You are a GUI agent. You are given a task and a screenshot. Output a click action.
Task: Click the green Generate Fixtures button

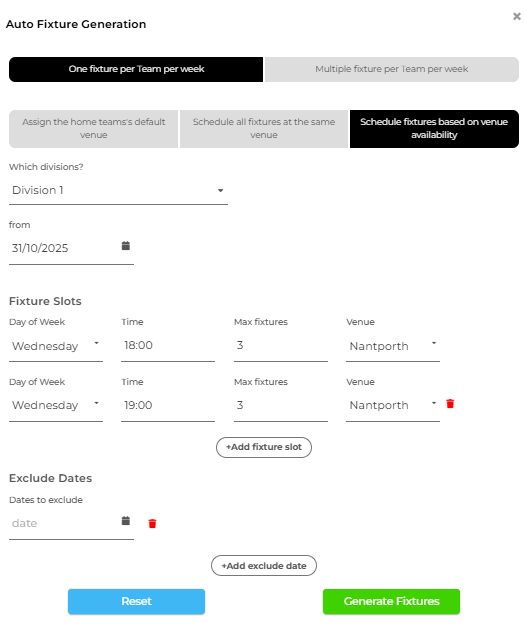point(391,601)
